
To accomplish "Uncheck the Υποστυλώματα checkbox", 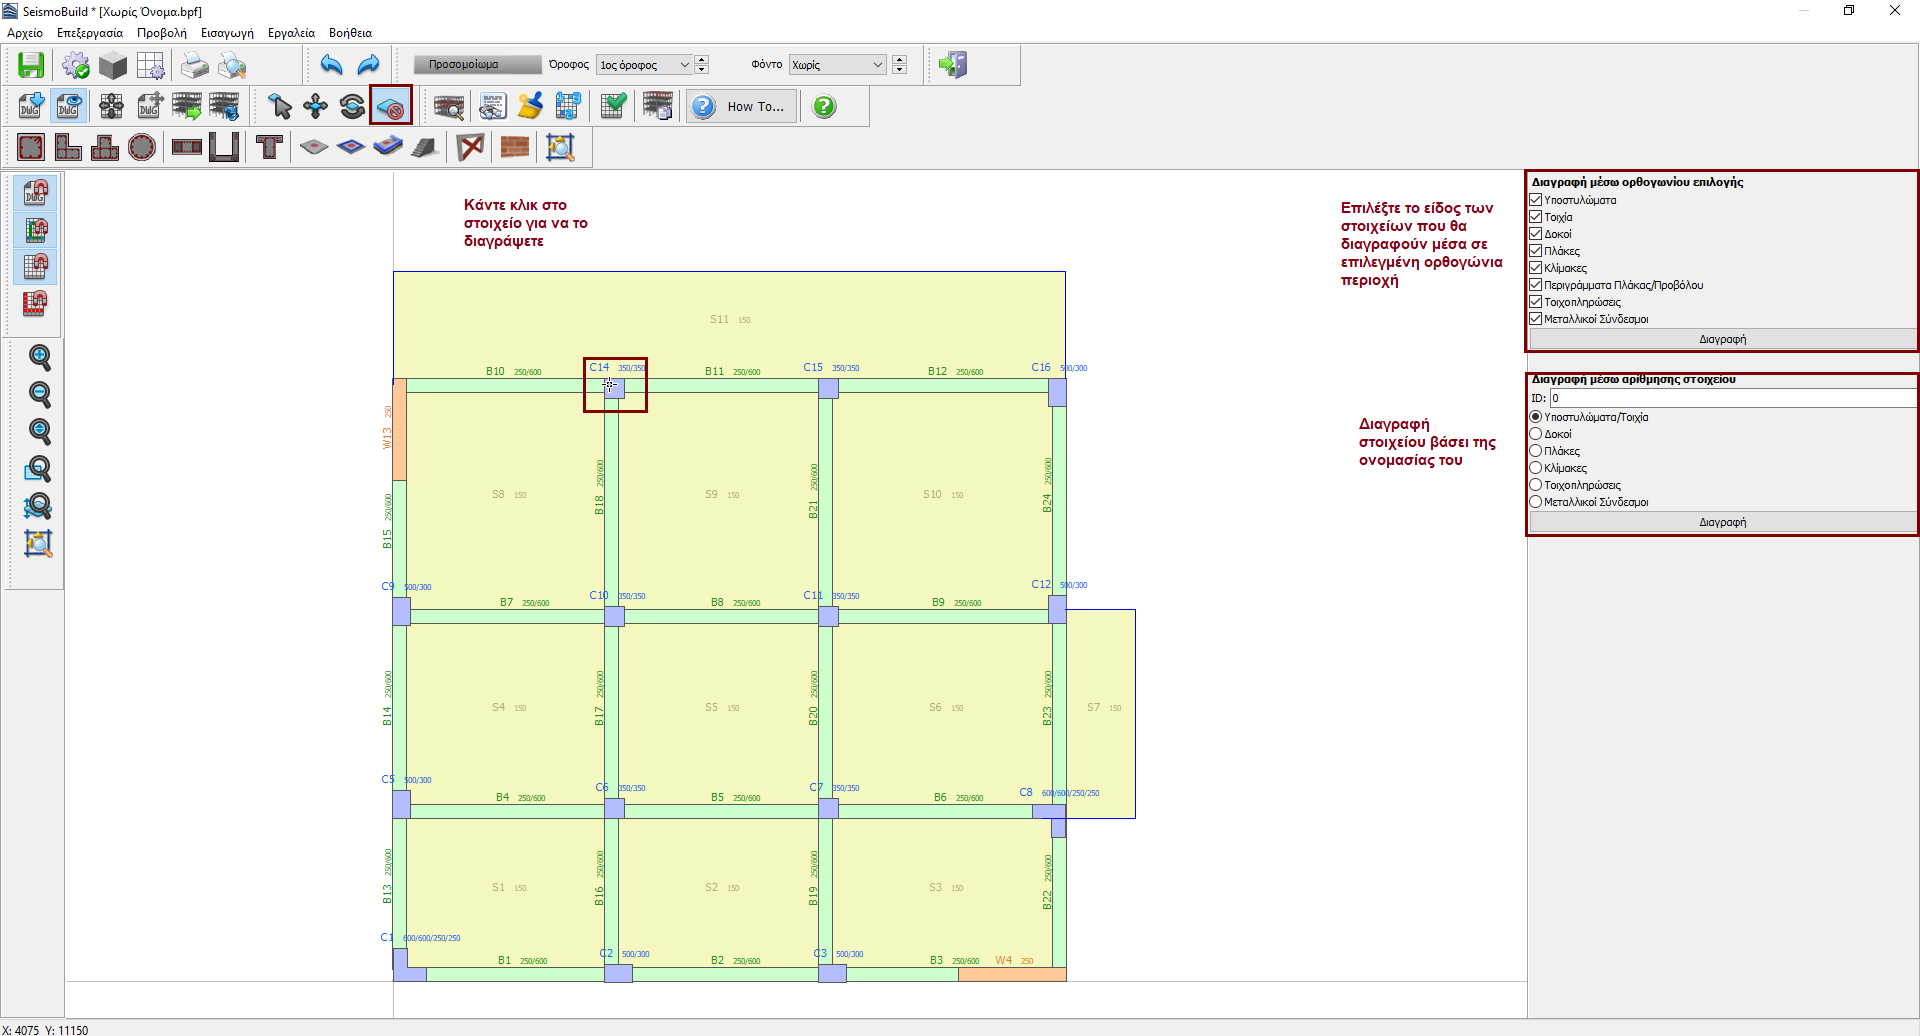I will 1536,200.
